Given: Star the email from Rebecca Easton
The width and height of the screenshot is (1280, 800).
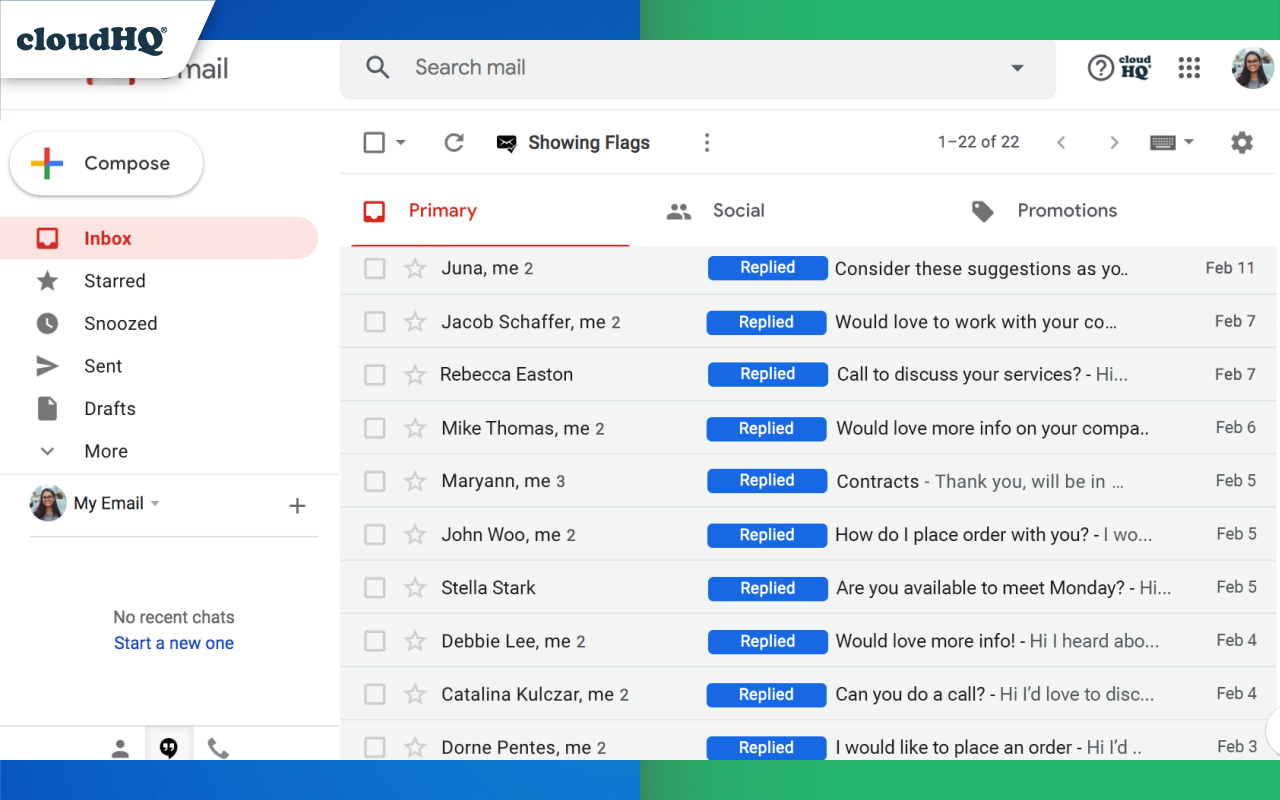Looking at the screenshot, I should [415, 374].
